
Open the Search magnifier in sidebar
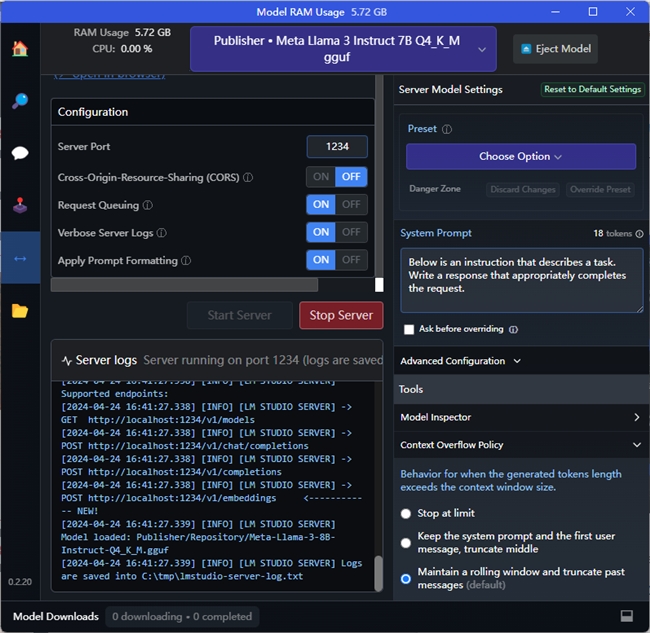20,101
